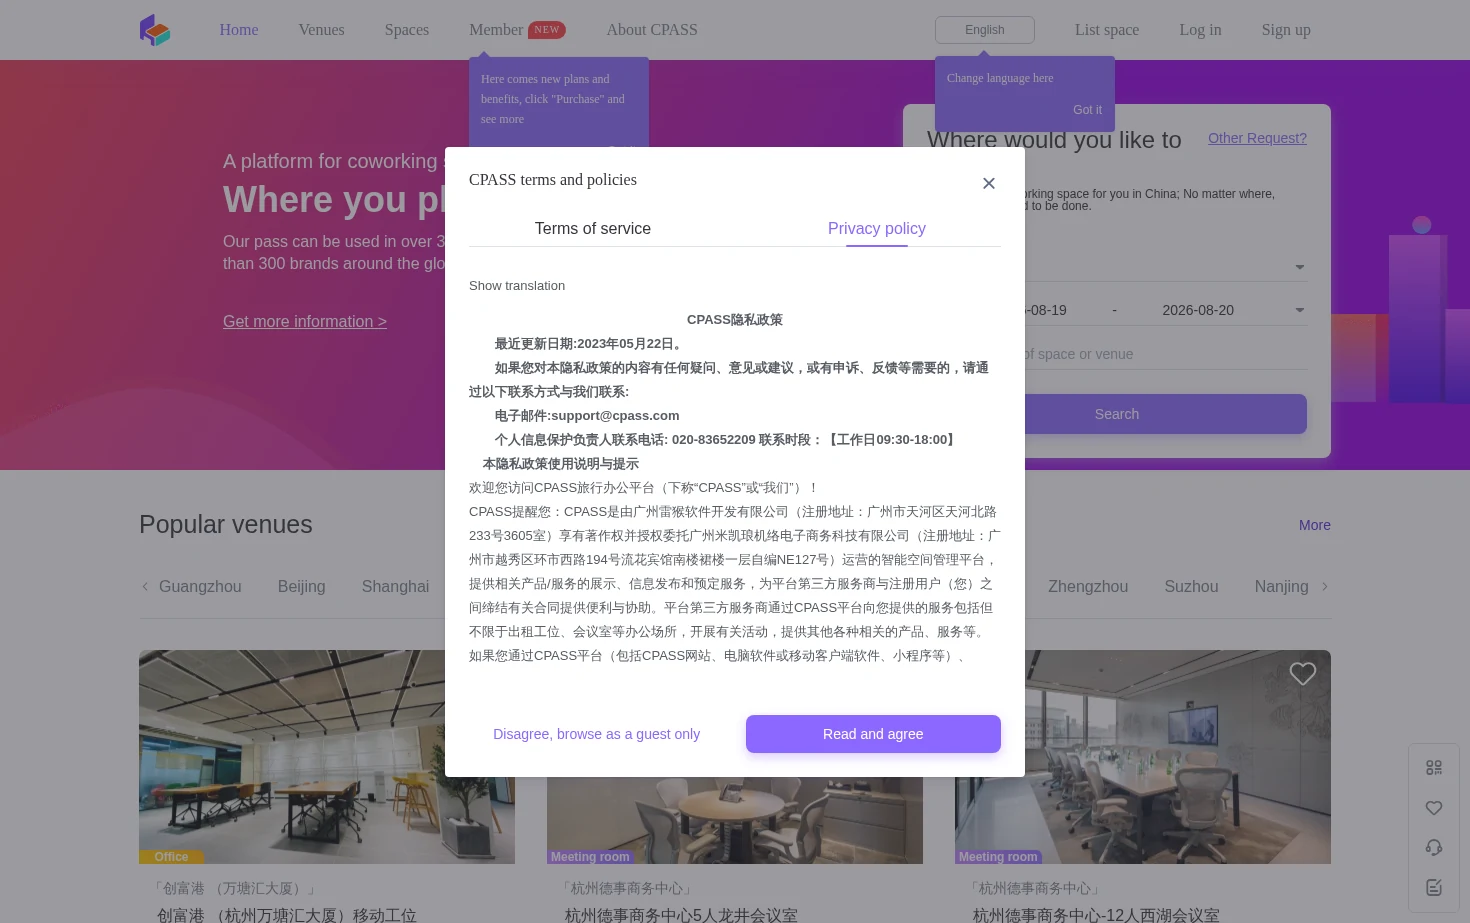This screenshot has height=923, width=1470.
Task: Show previous cities with left chevron
Action: [x=145, y=587]
